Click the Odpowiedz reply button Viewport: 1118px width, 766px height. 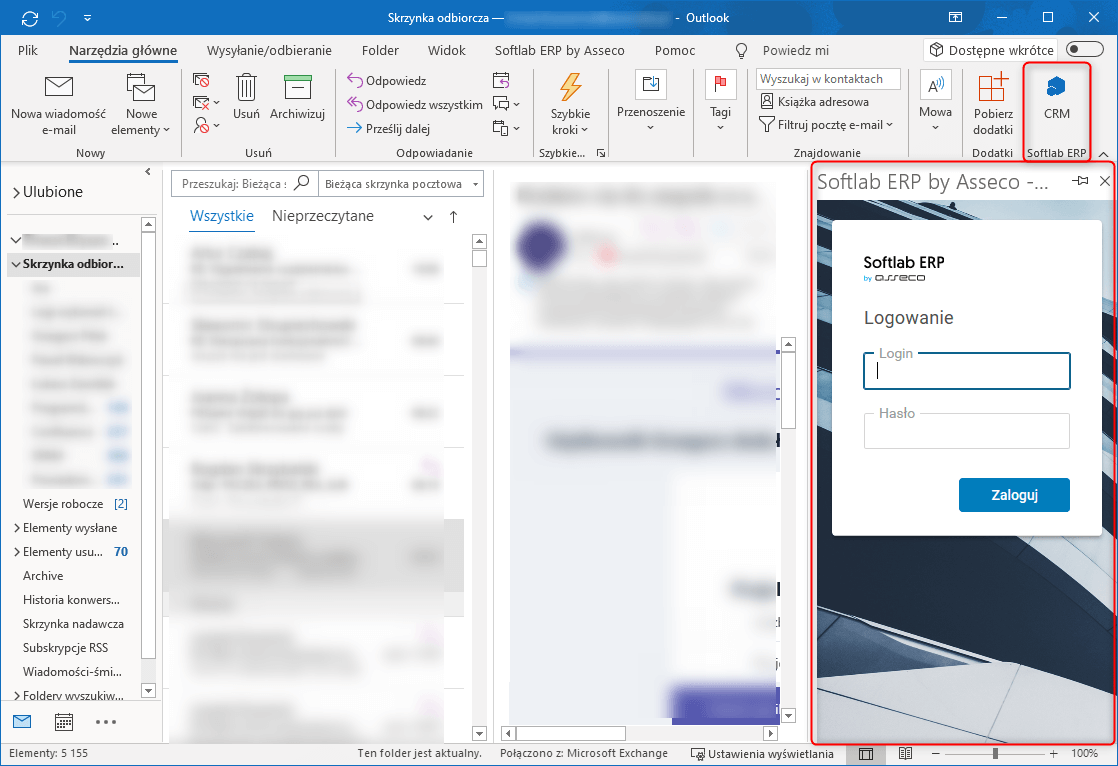coord(386,81)
